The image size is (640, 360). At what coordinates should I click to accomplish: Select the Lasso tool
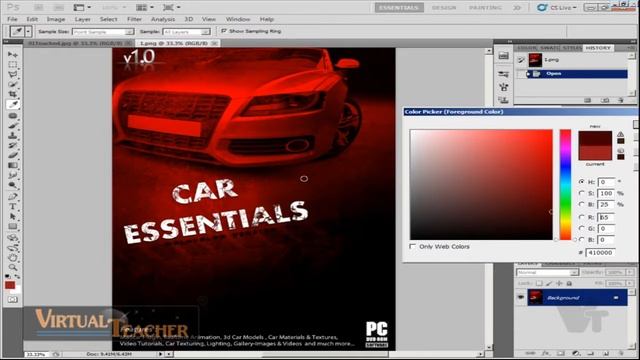click(x=13, y=74)
